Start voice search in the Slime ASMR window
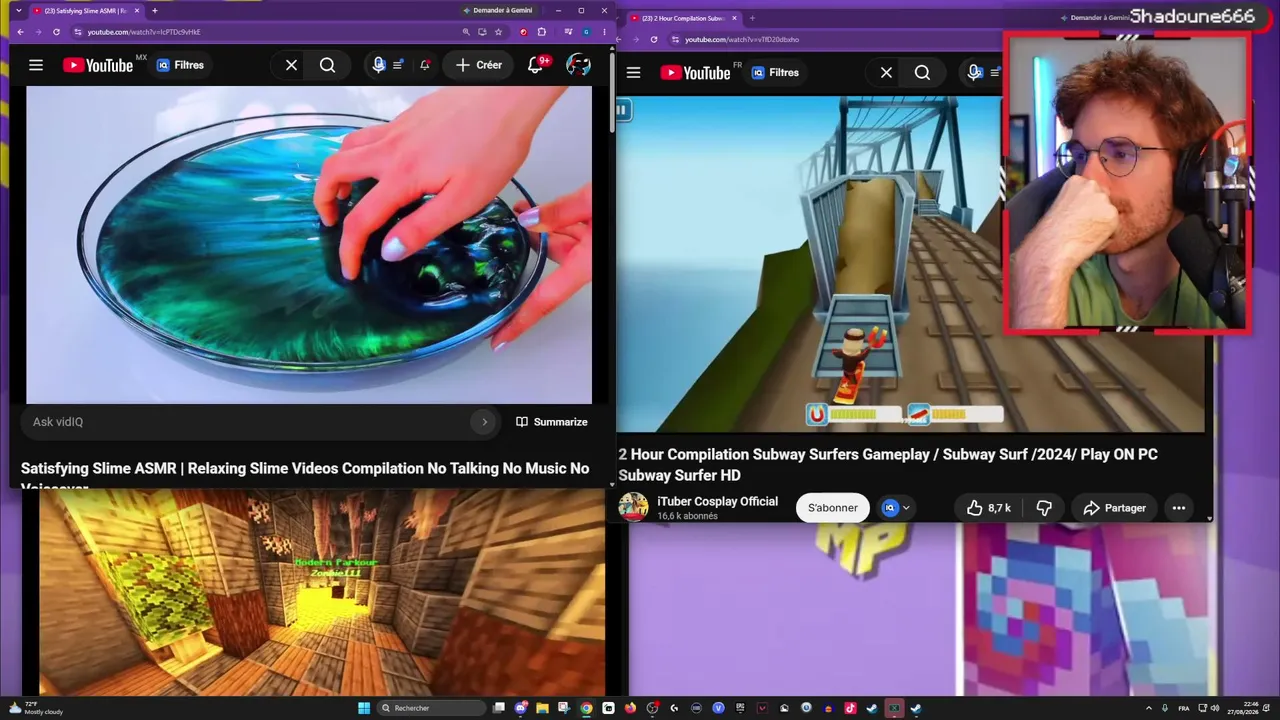 click(x=378, y=65)
